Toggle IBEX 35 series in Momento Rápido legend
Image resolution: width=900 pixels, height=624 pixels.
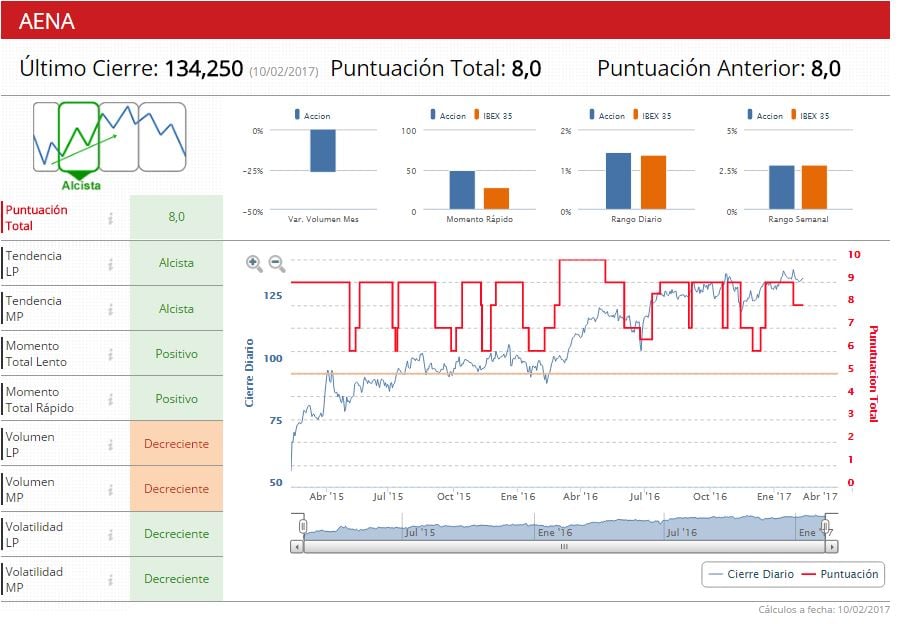coord(493,115)
